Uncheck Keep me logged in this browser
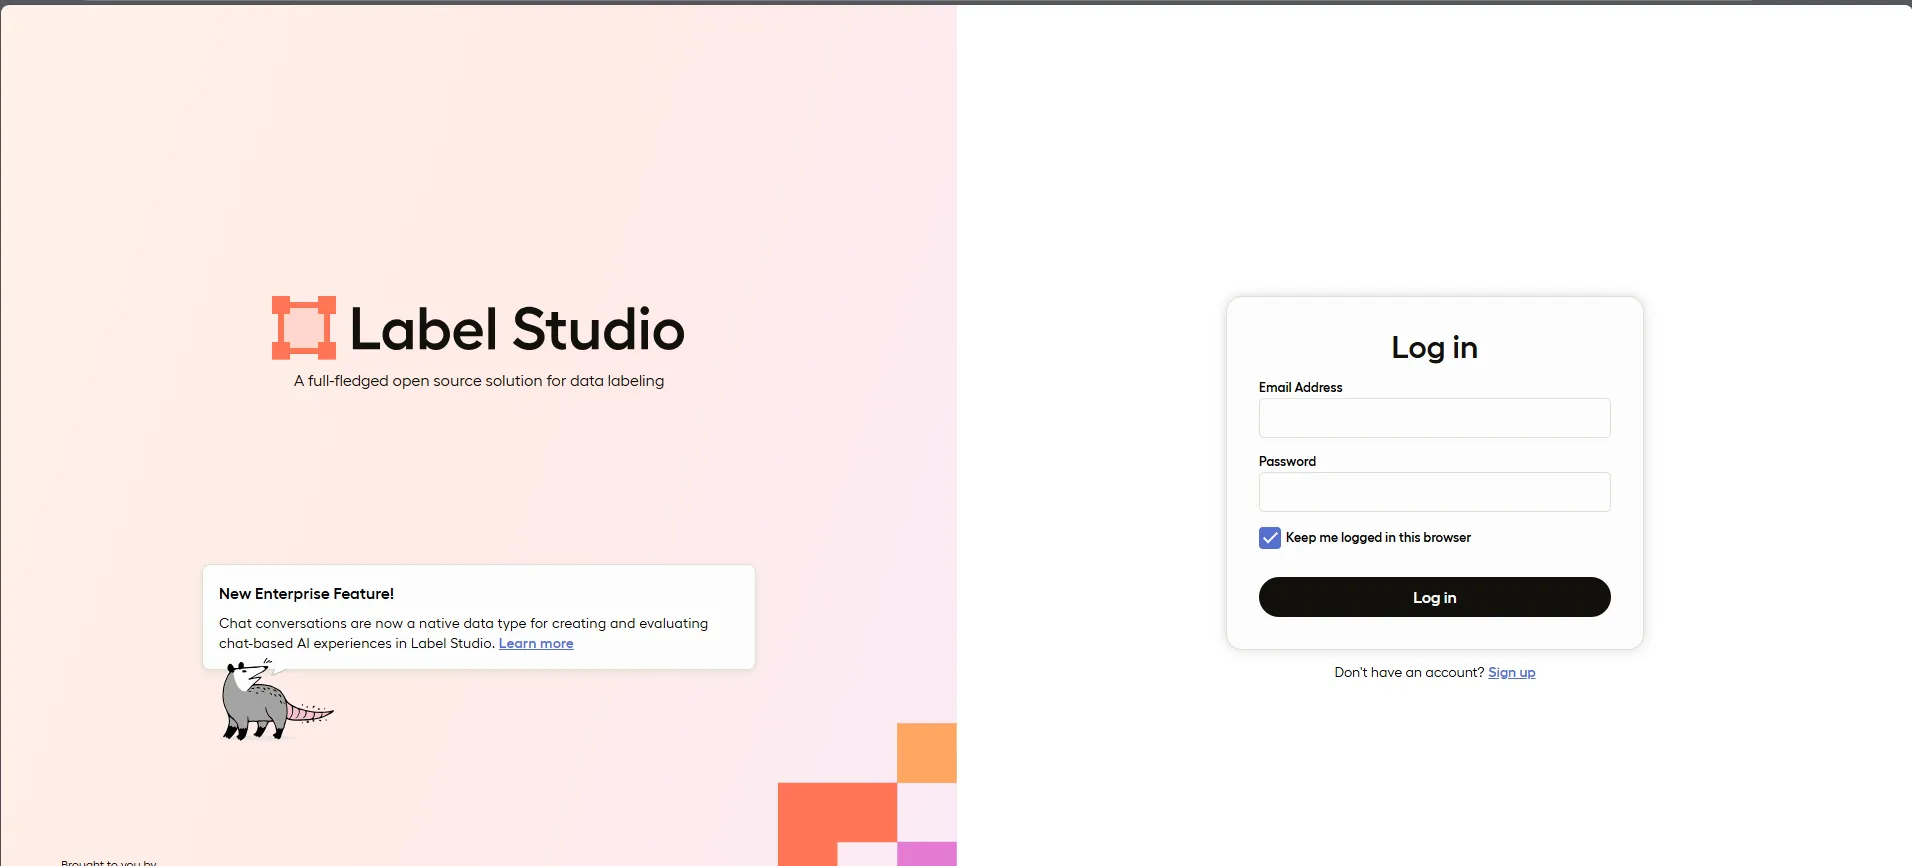Image resolution: width=1912 pixels, height=866 pixels. click(1270, 538)
